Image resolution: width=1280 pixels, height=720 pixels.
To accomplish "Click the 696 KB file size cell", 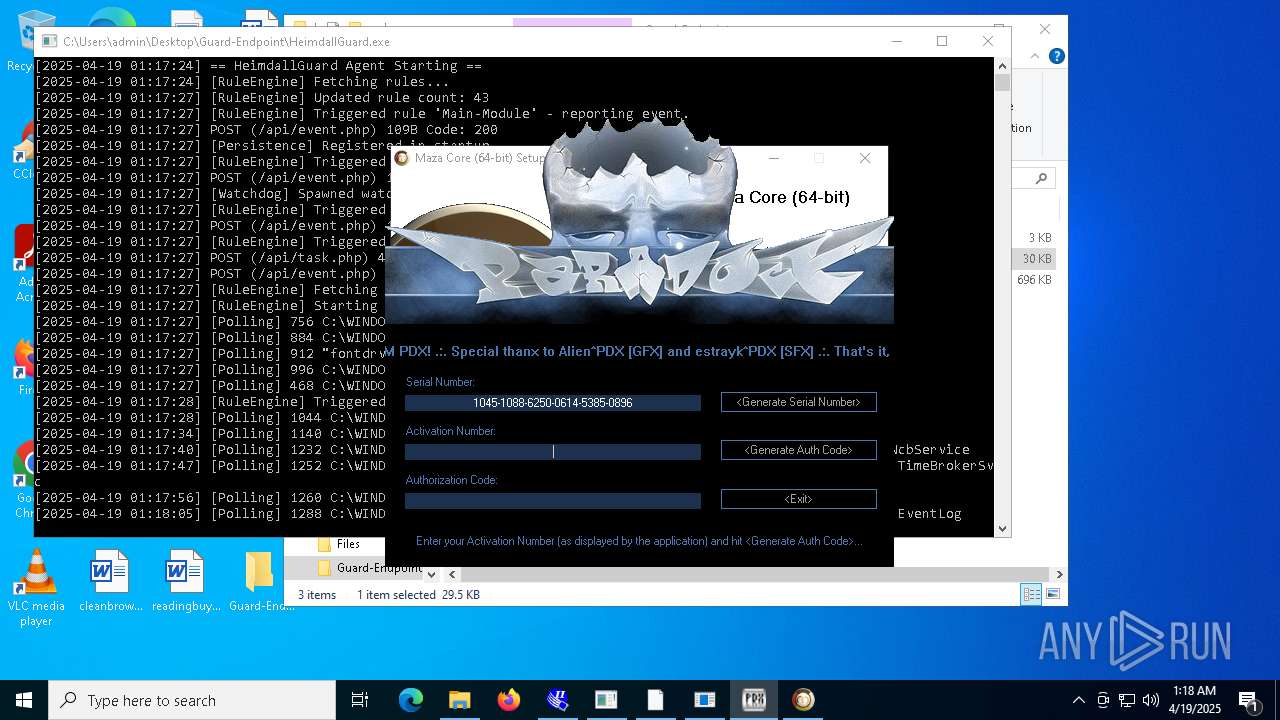I will (x=1034, y=280).
